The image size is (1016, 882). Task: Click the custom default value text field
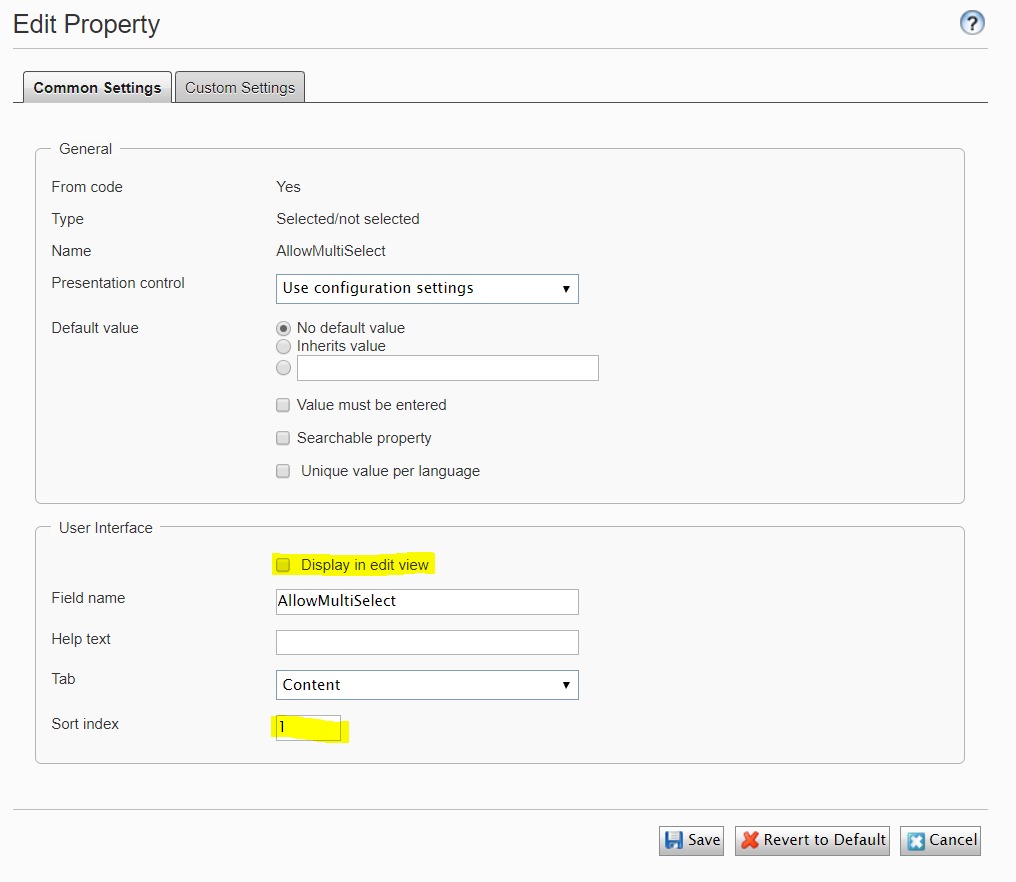click(447, 368)
